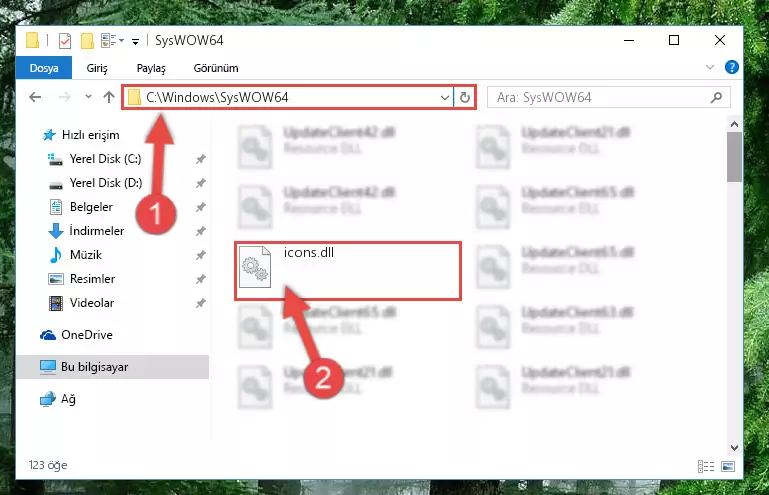The width and height of the screenshot is (769, 495).
Task: Click the New folder quick access icon
Action: coord(87,41)
